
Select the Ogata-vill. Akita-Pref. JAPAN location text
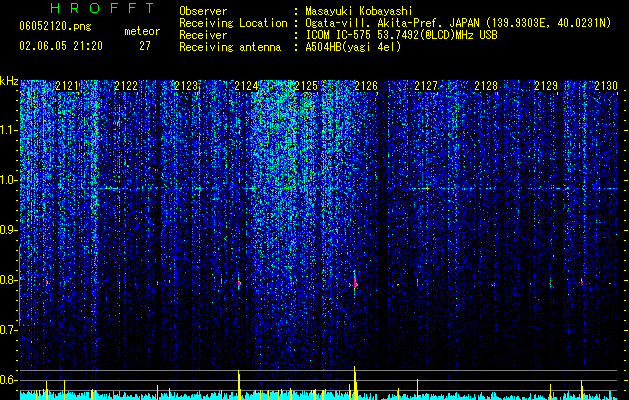click(458, 23)
